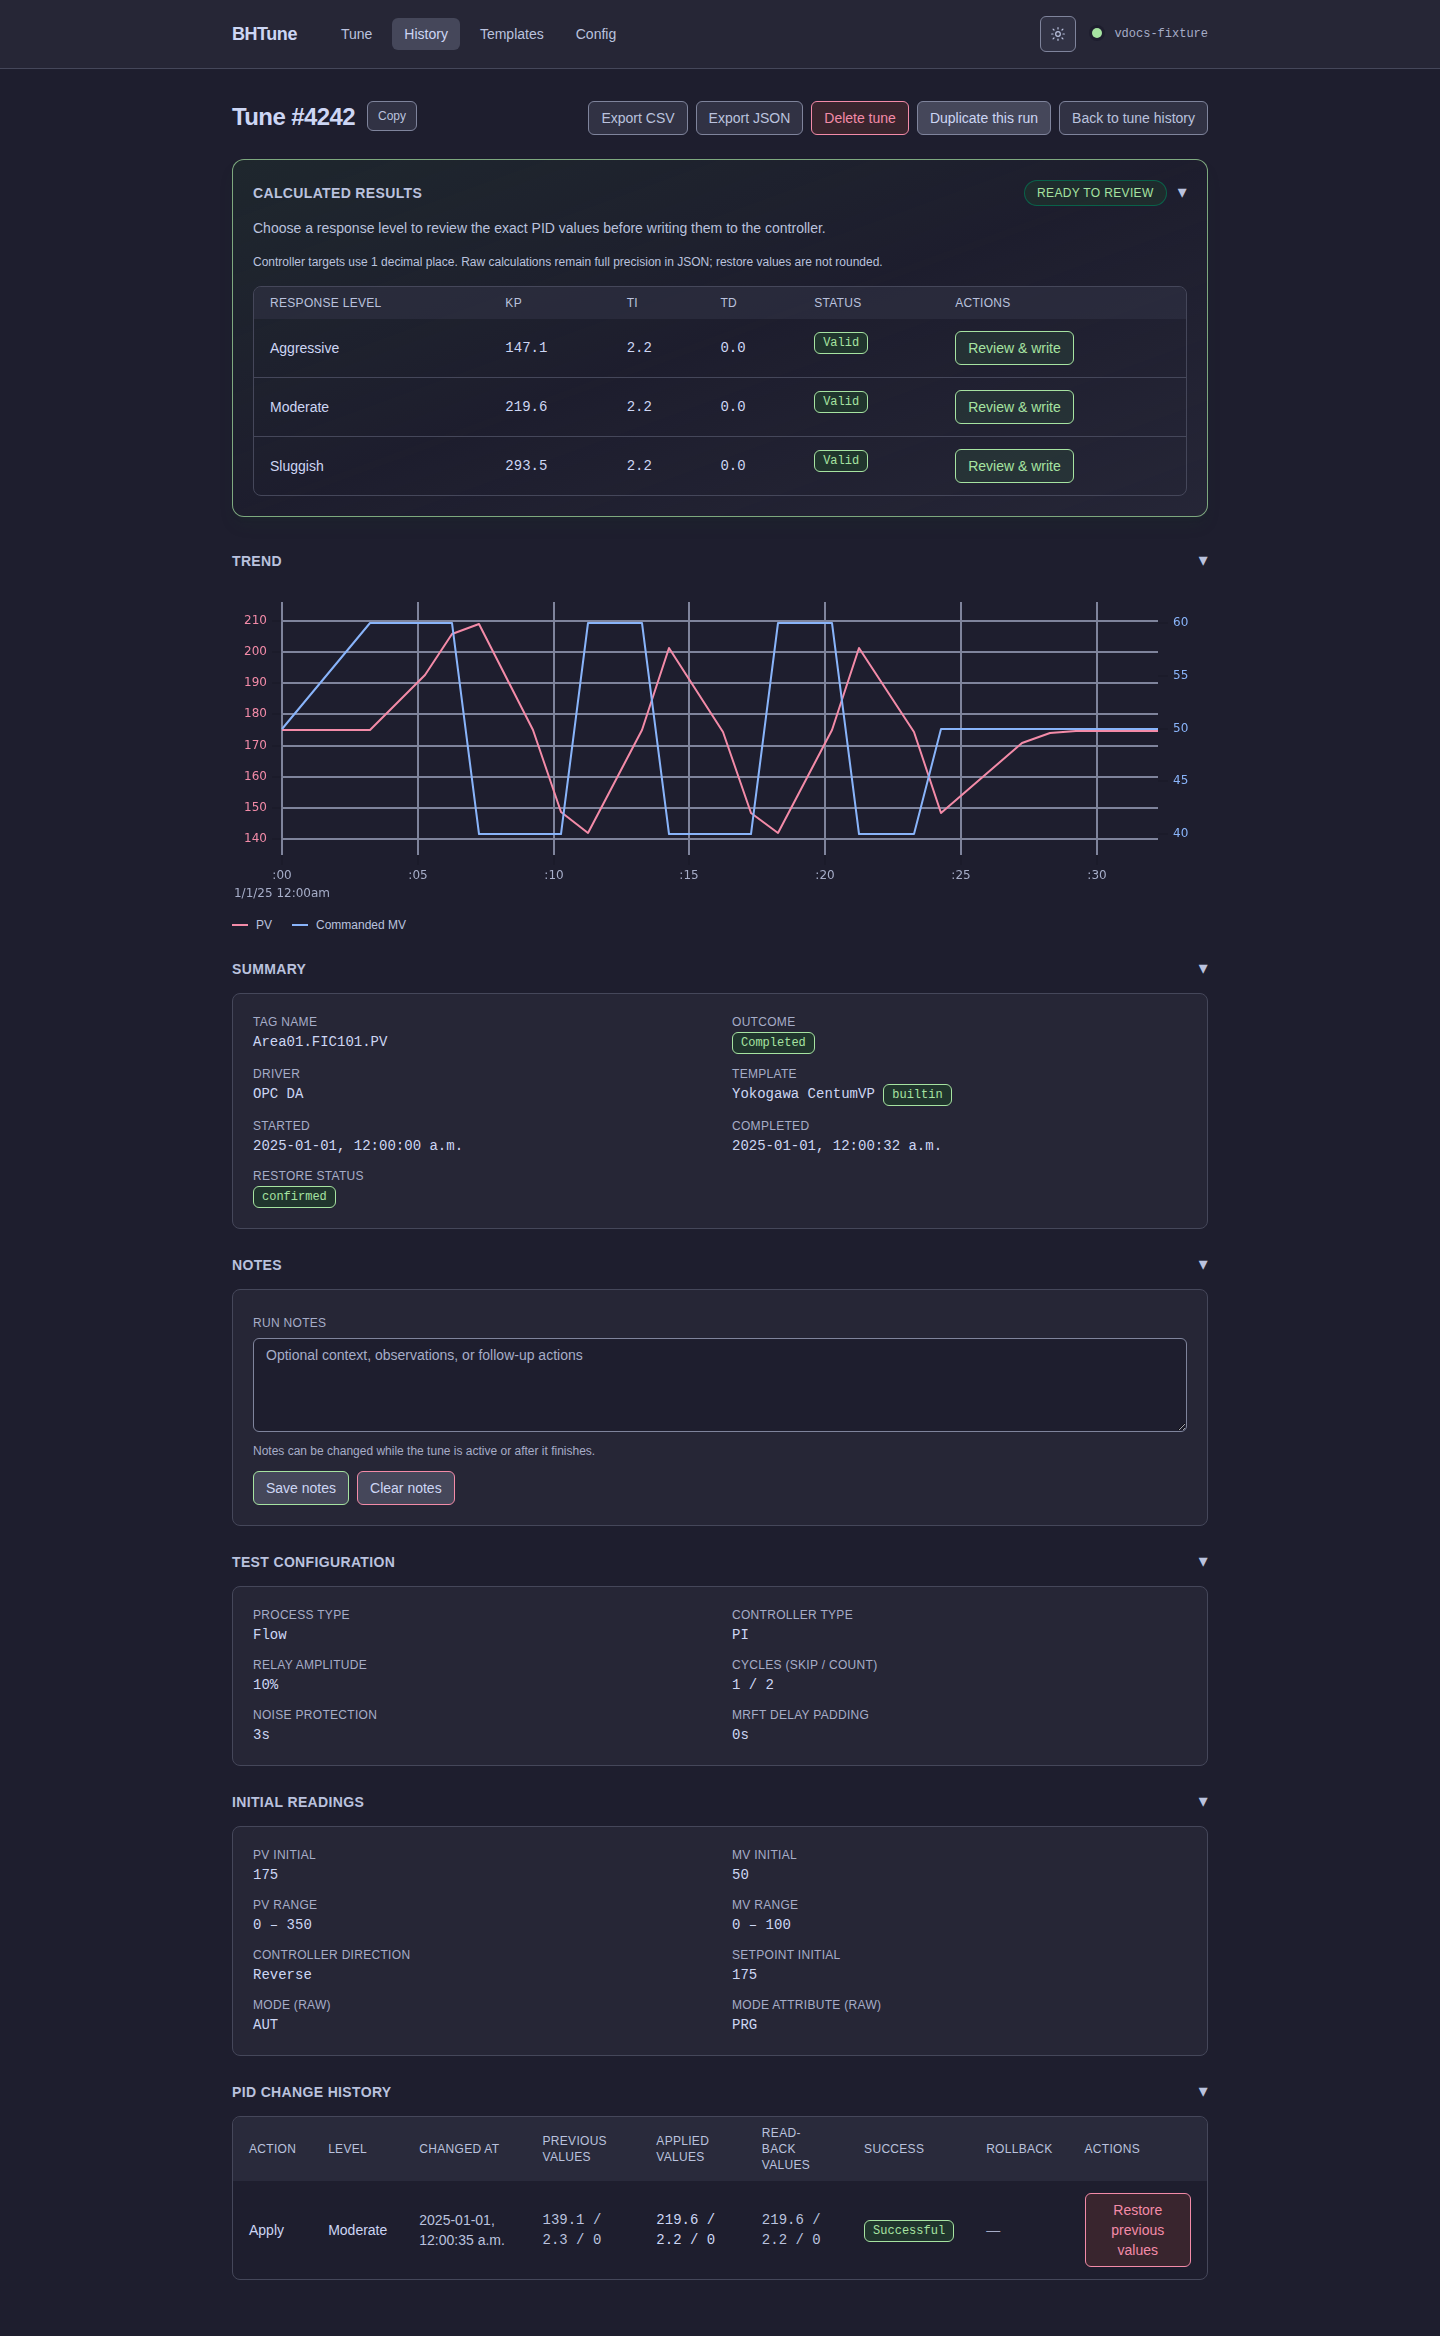The height and width of the screenshot is (2336, 1440).
Task: Collapse the Notes section
Action: (x=1203, y=1265)
